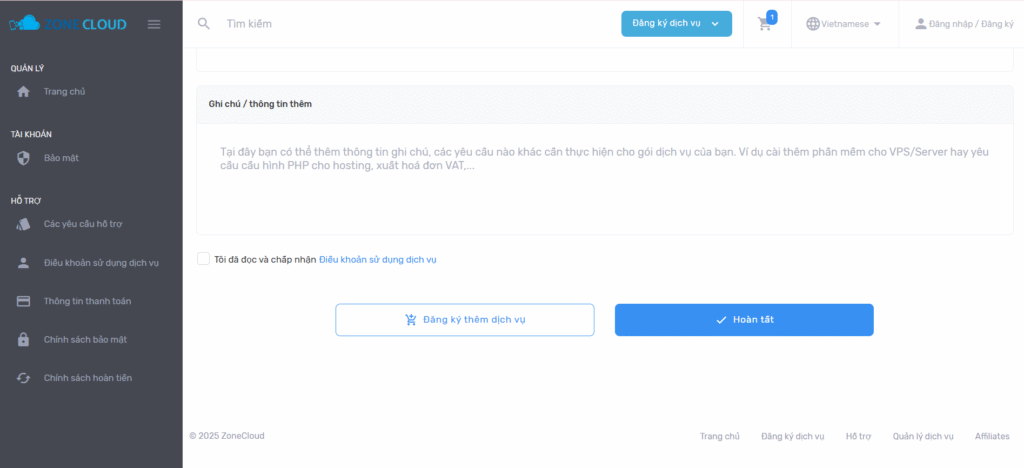This screenshot has width=1024, height=468.
Task: Open the shopping cart icon
Action: click(765, 24)
